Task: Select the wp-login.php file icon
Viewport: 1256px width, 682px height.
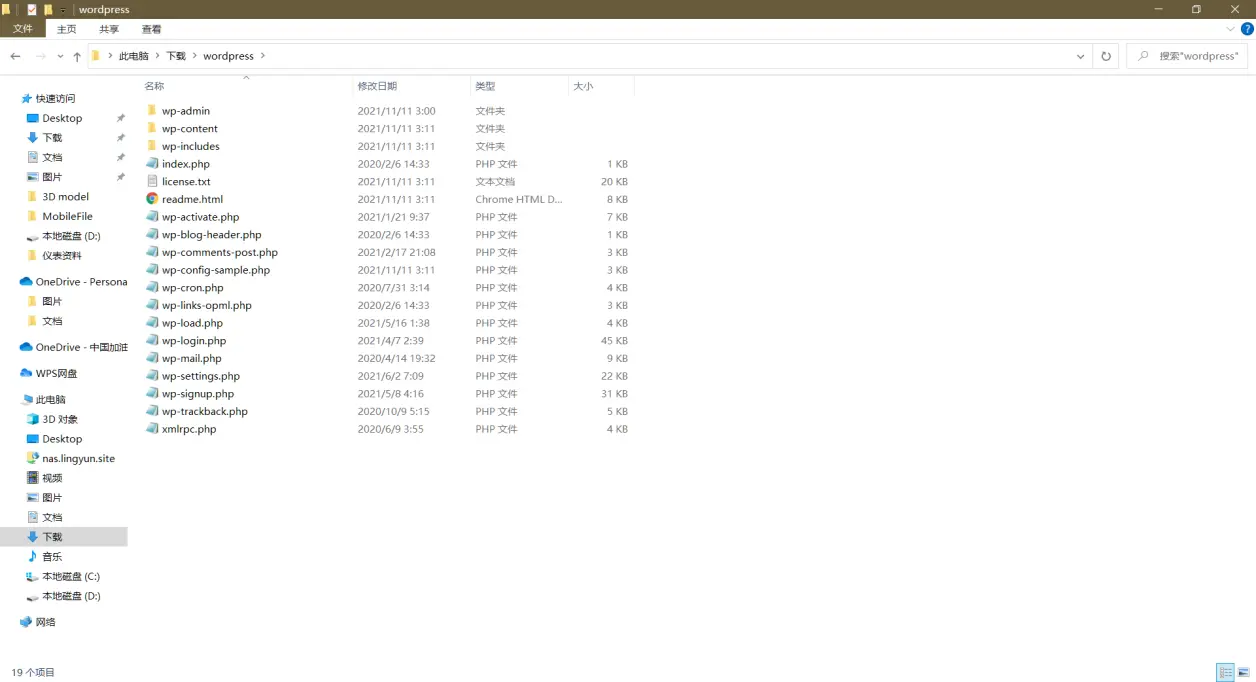Action: (152, 341)
